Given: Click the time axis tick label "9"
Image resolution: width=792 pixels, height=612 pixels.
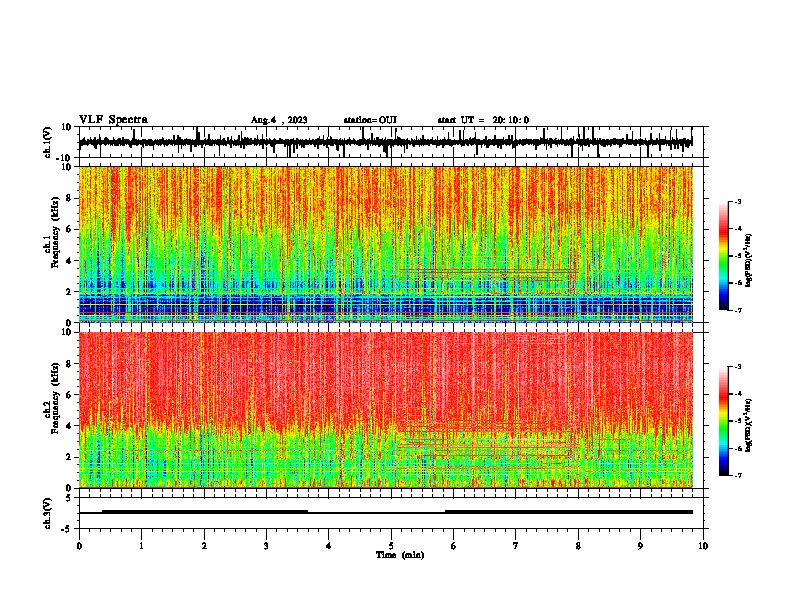Looking at the screenshot, I should (641, 546).
